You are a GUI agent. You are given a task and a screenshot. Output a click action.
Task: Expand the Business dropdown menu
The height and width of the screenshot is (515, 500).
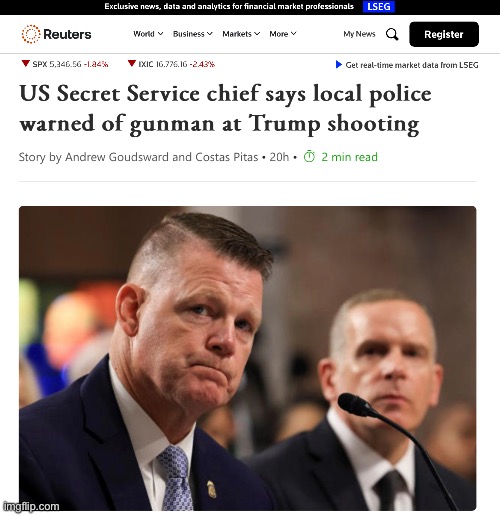(x=193, y=34)
